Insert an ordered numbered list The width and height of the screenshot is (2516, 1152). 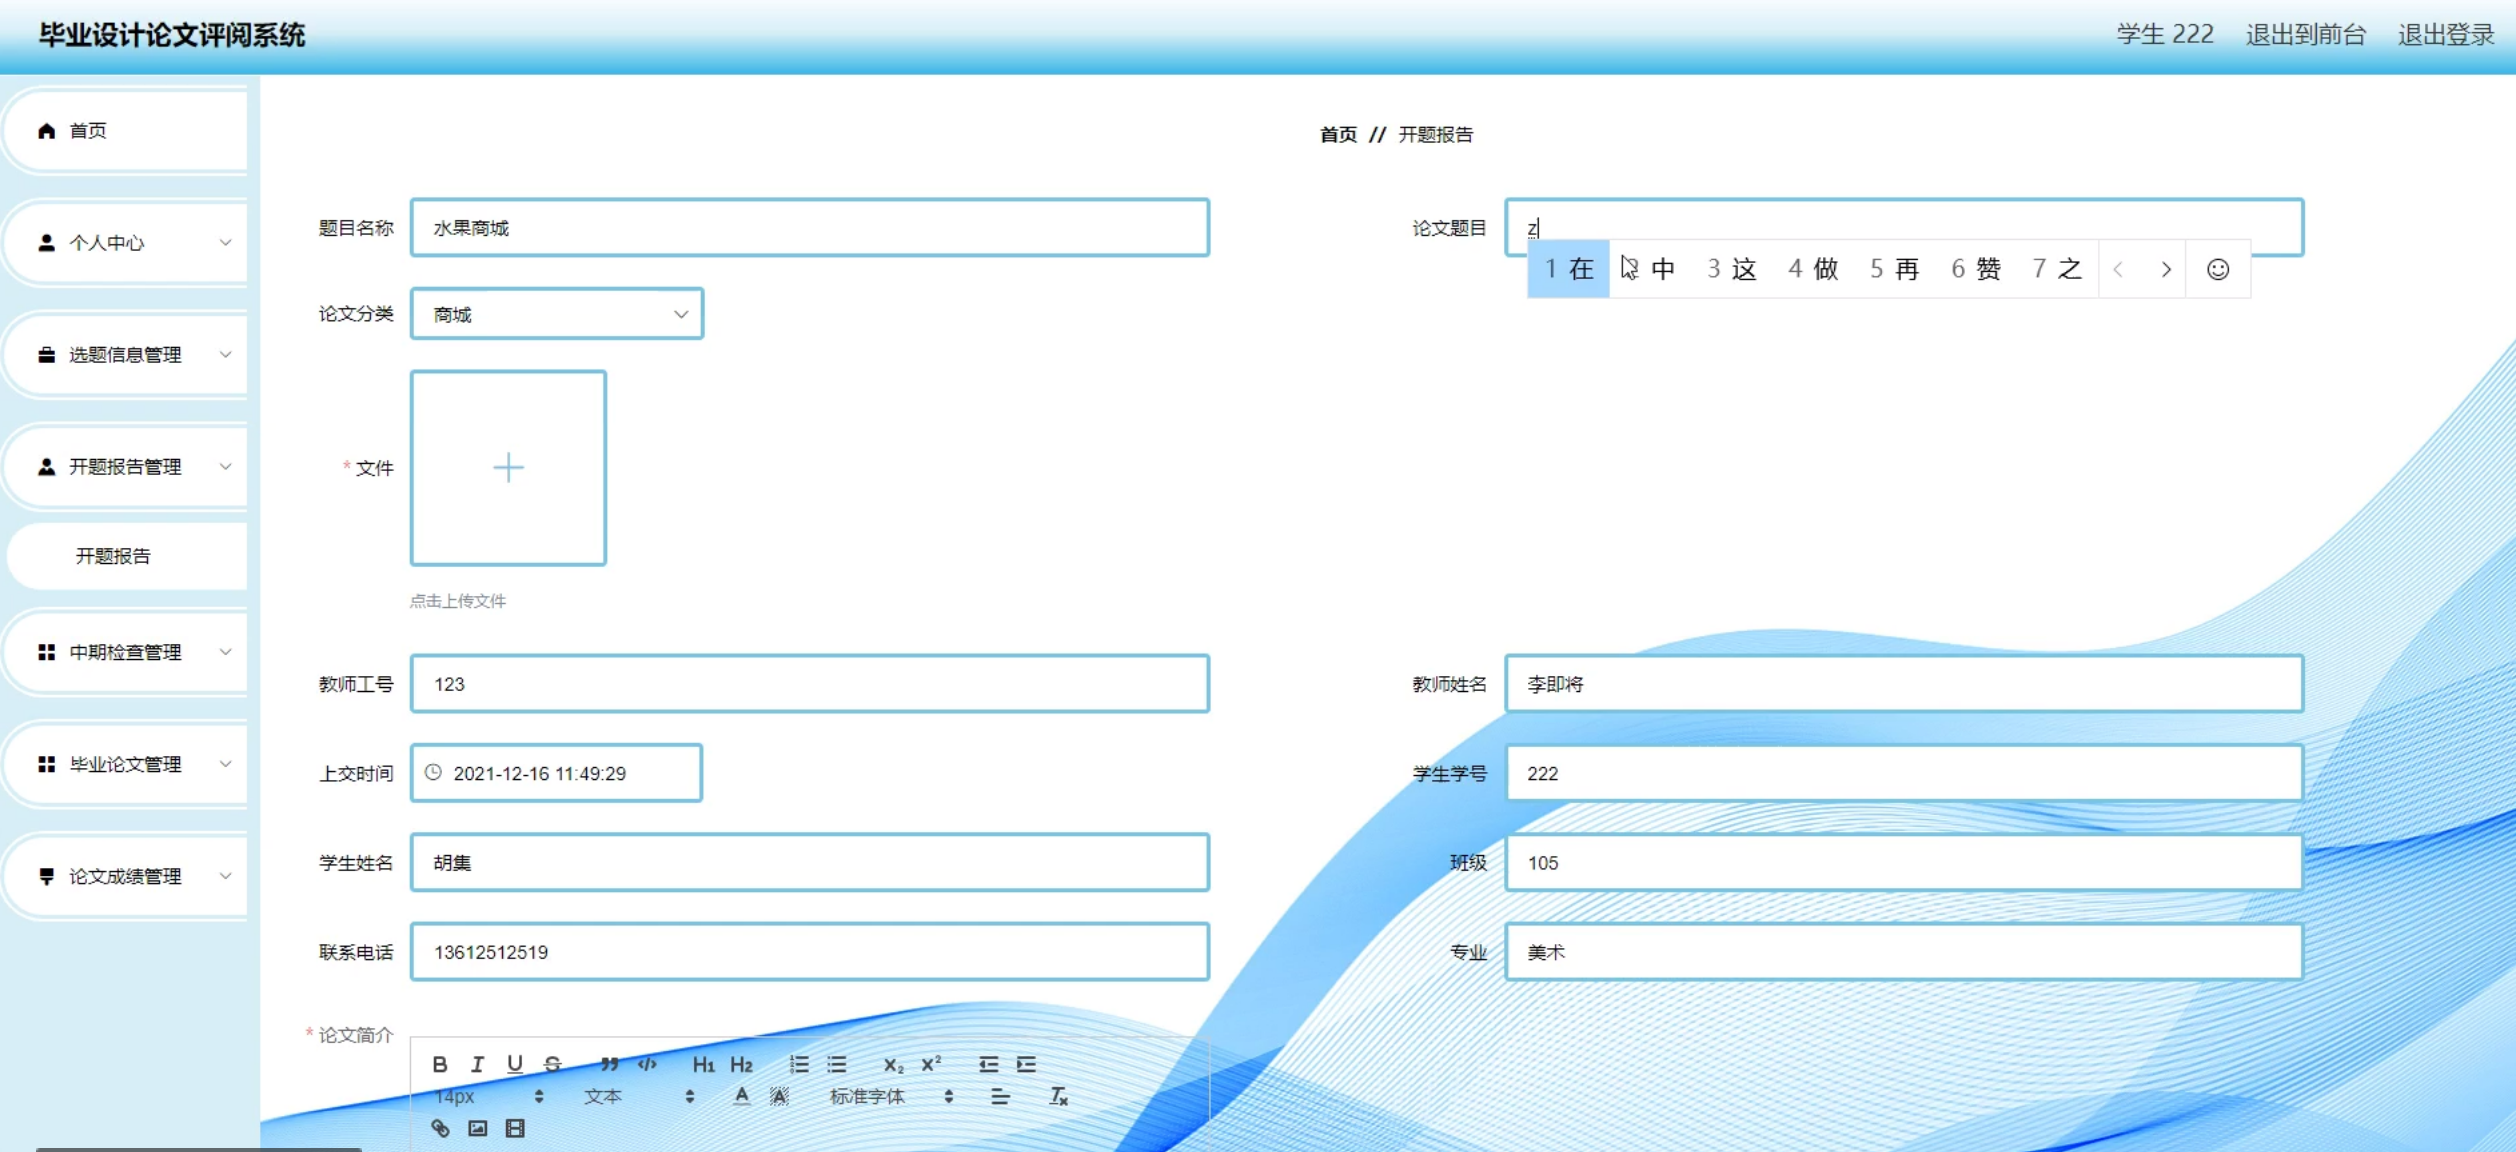(x=799, y=1064)
